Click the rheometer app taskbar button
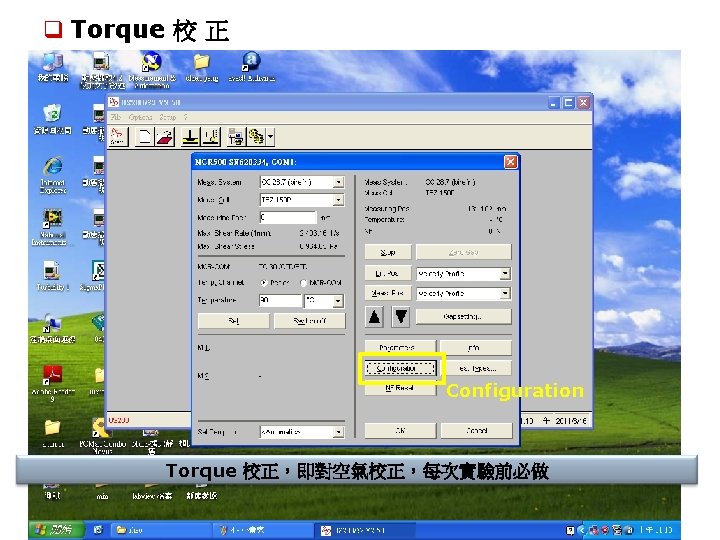Image resolution: width=720 pixels, height=540 pixels. pos(366,530)
